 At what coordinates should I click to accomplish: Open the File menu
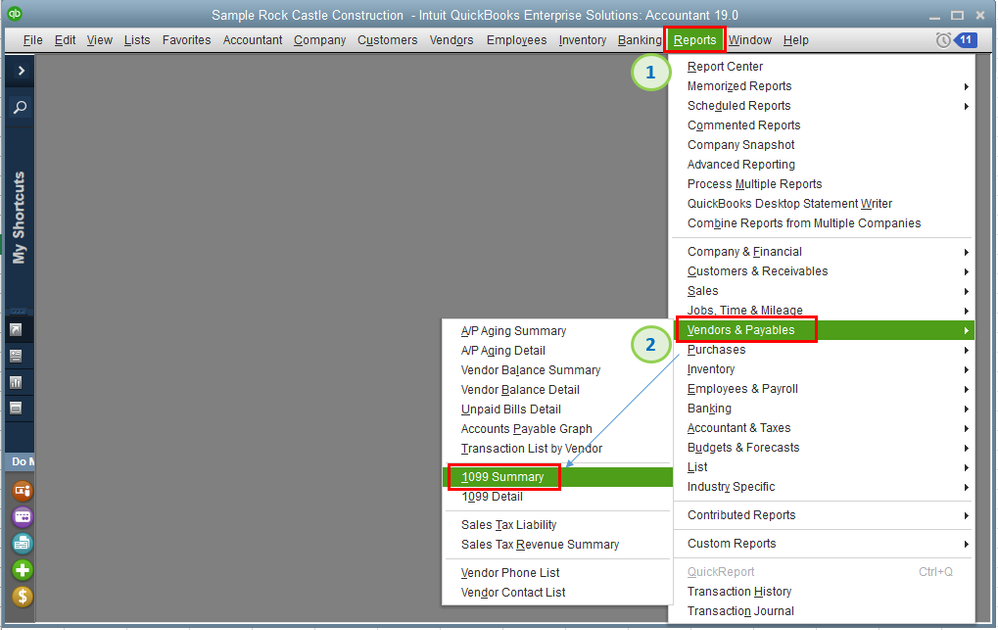(x=32, y=40)
